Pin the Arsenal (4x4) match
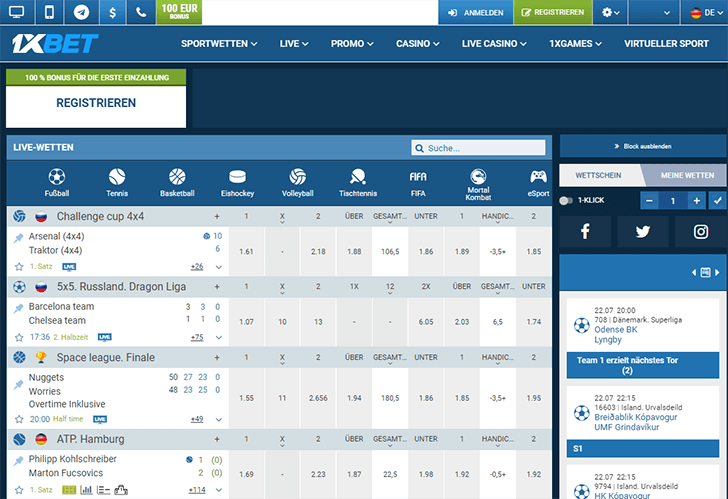Viewport: 728px width, 499px height. click(x=19, y=238)
